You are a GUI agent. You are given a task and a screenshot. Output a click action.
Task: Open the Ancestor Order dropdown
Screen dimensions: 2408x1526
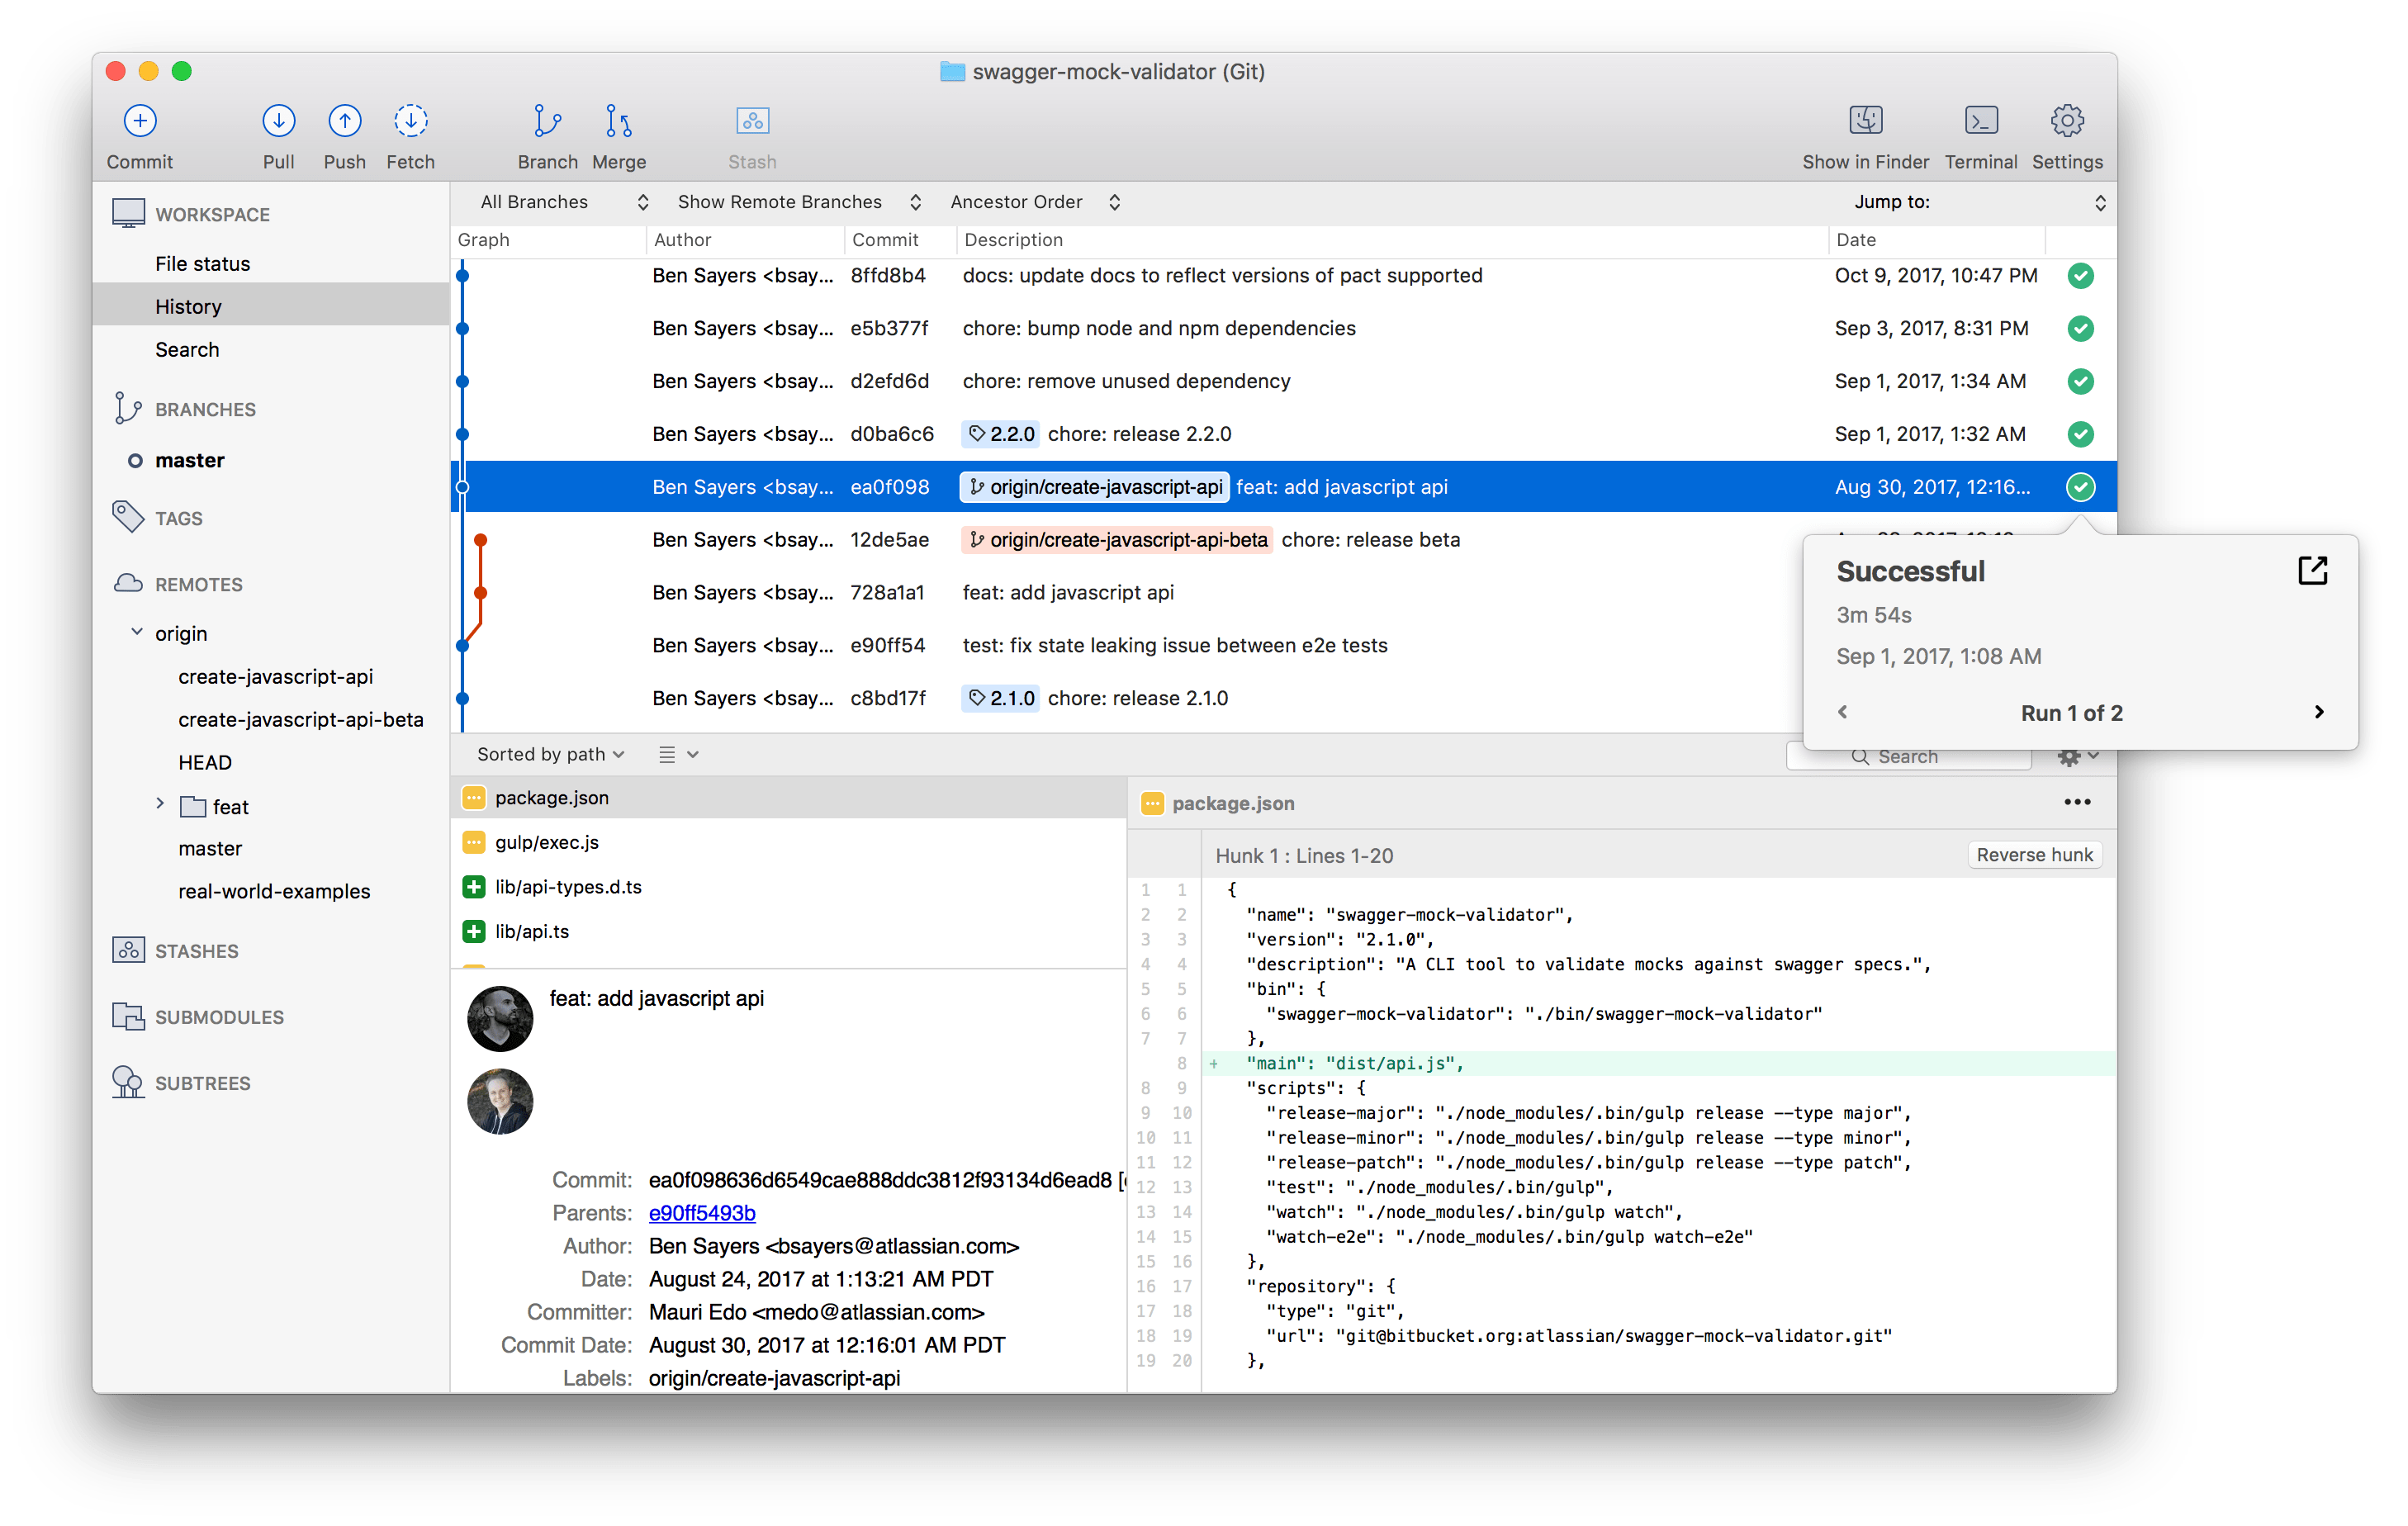point(1034,202)
